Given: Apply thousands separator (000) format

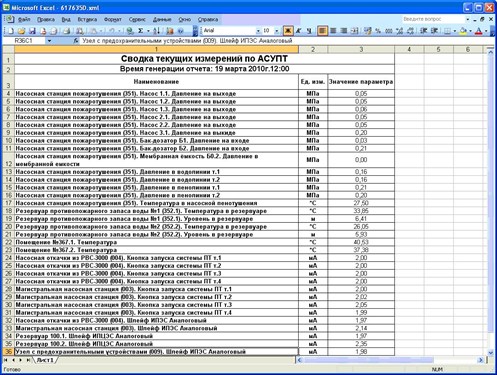Looking at the screenshot, I should [x=389, y=31].
